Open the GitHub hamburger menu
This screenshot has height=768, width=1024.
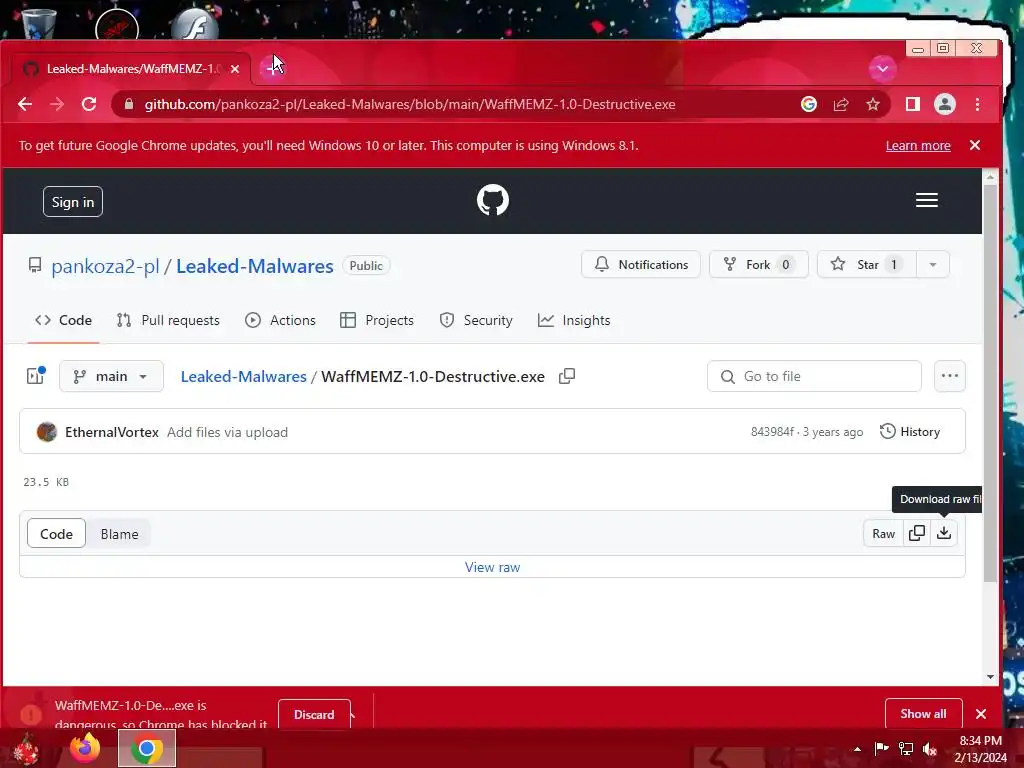click(x=927, y=200)
